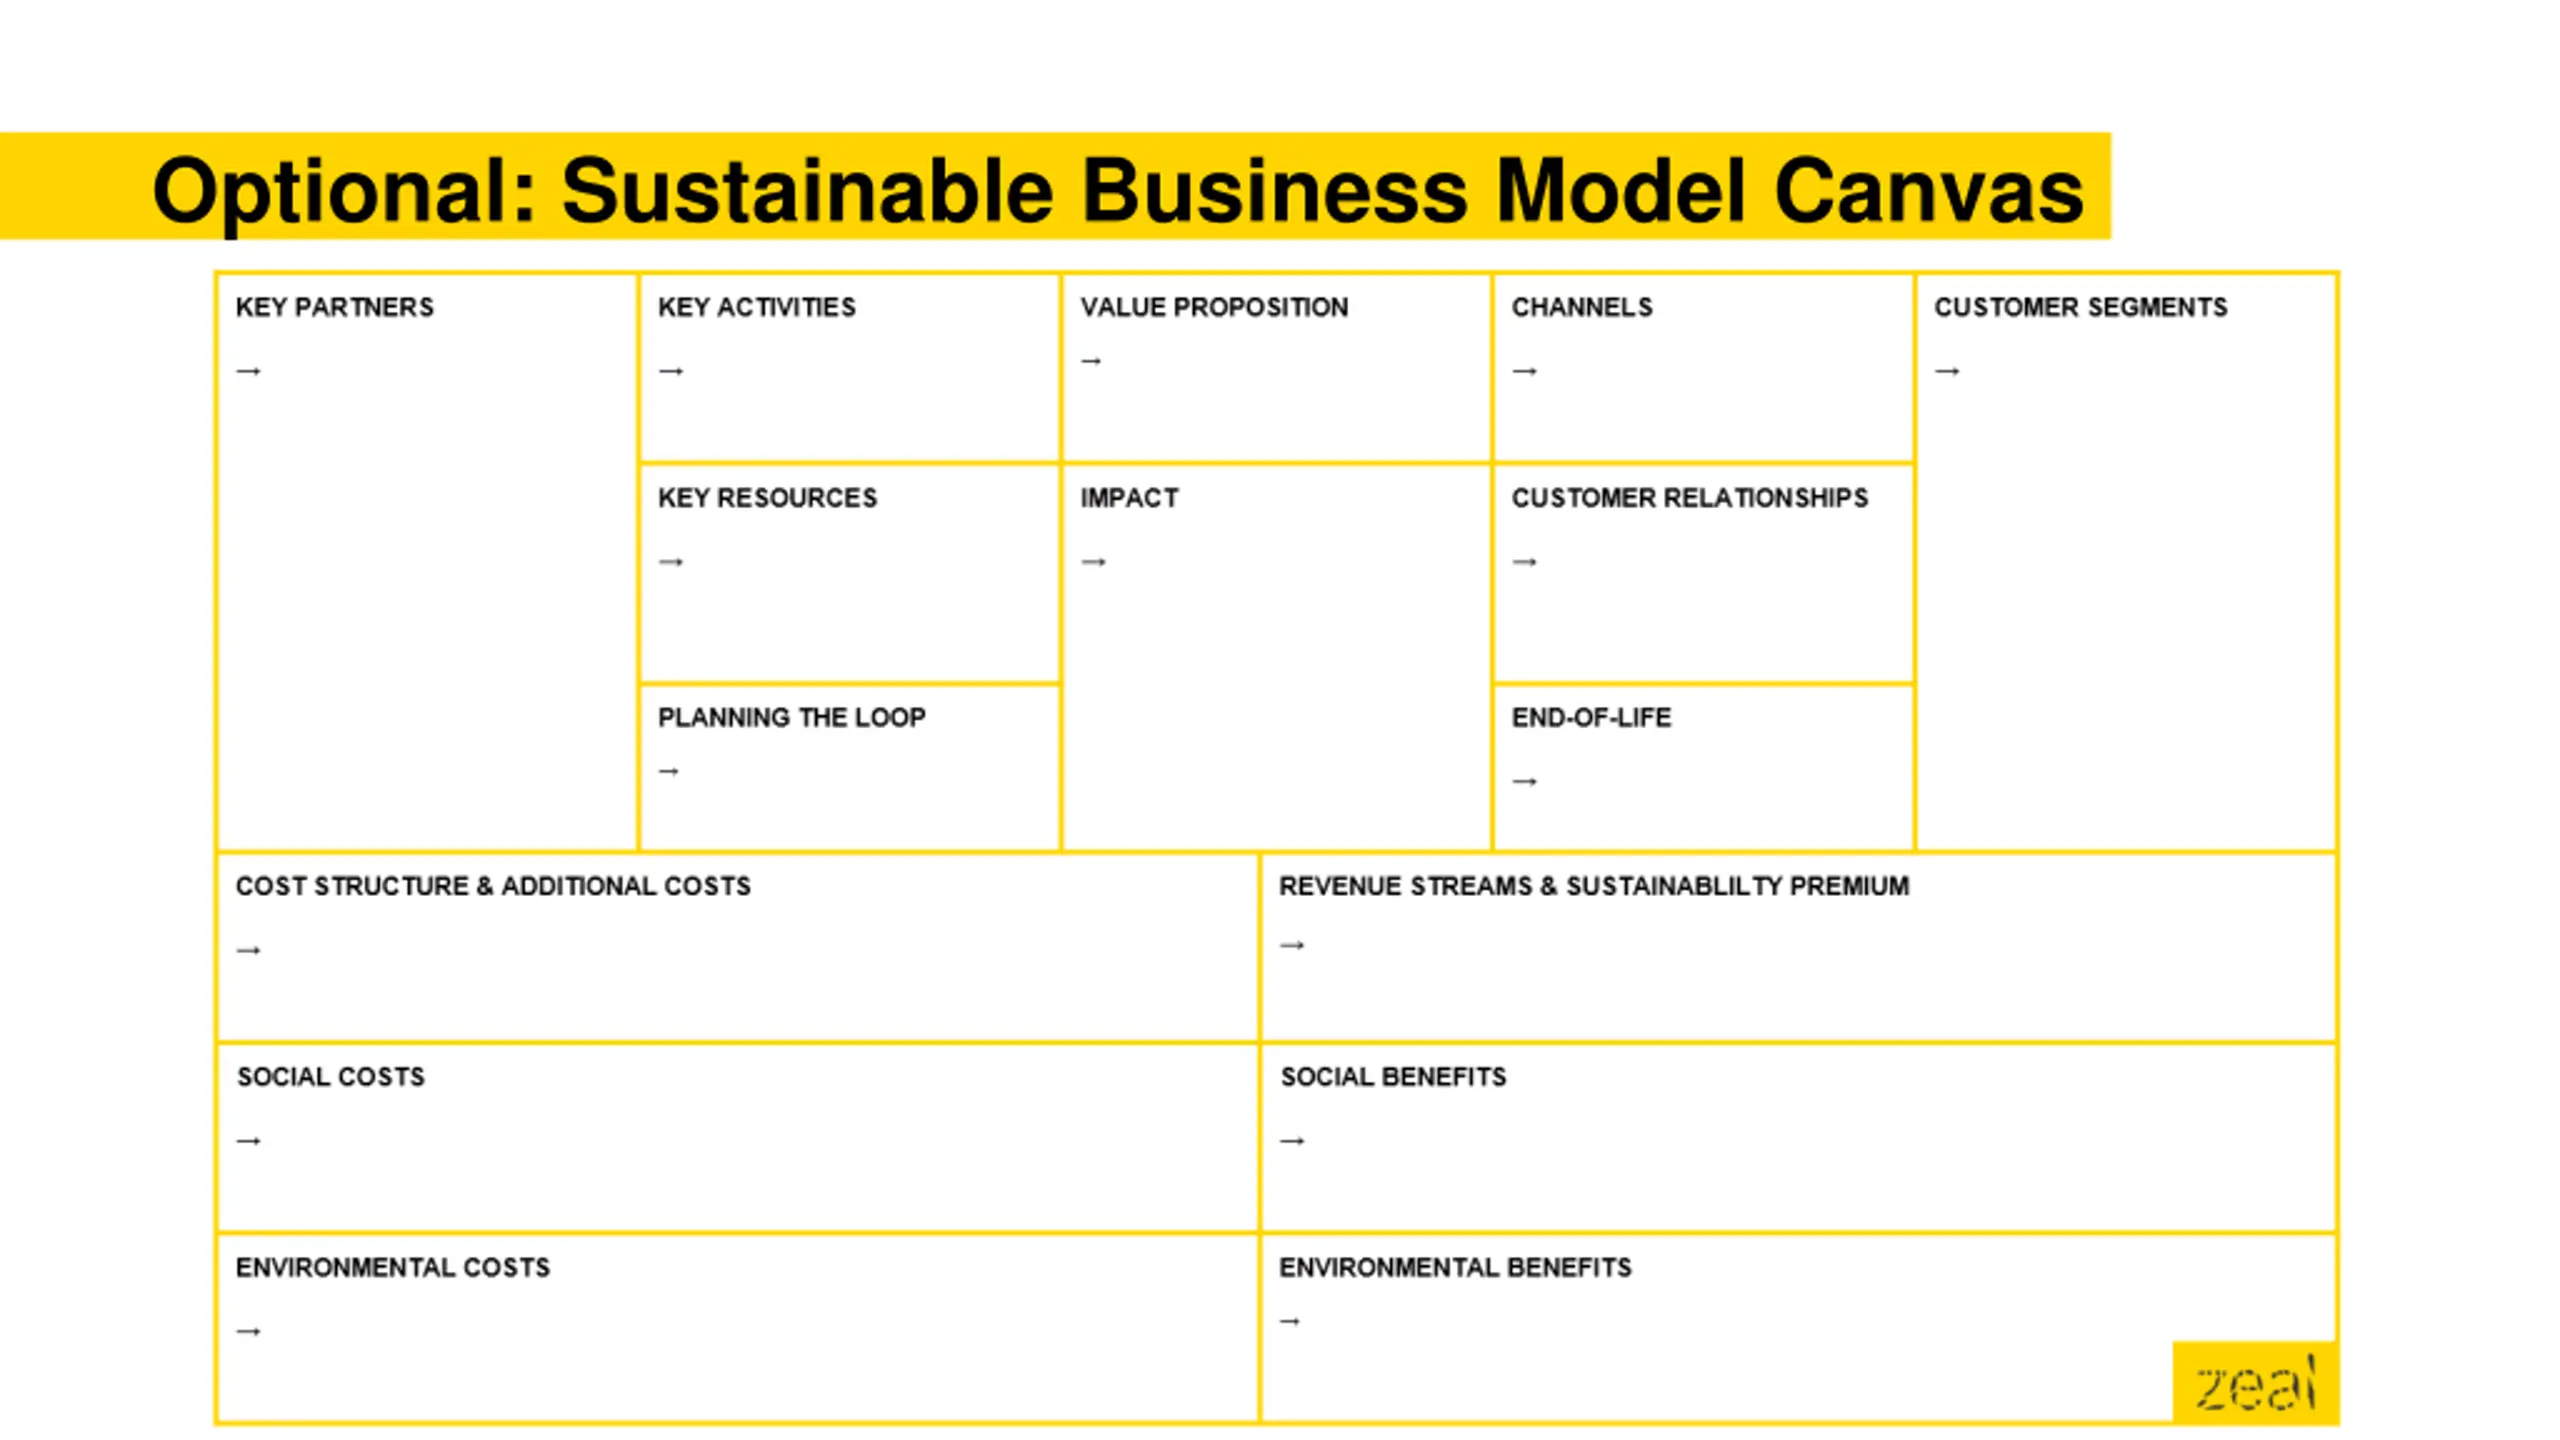Click the arrow under Key Partners
Viewport: 2560px width, 1440px height.
(x=248, y=371)
